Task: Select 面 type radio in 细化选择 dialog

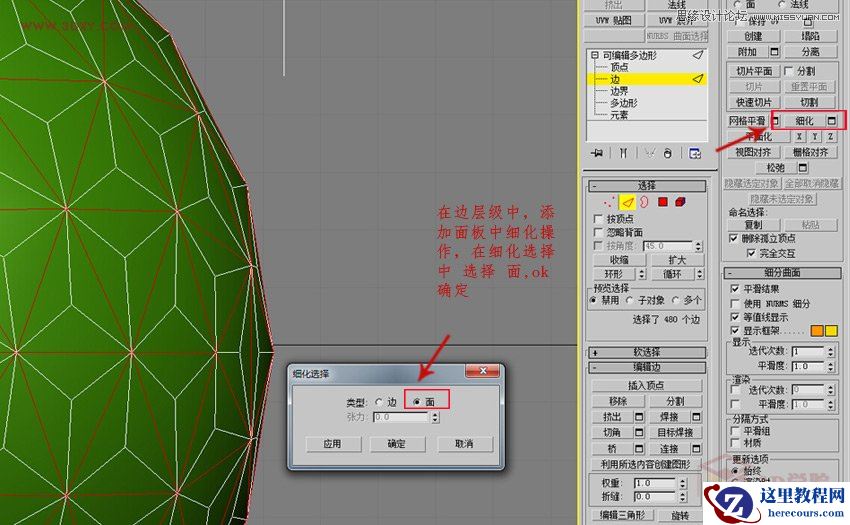Action: 416,402
